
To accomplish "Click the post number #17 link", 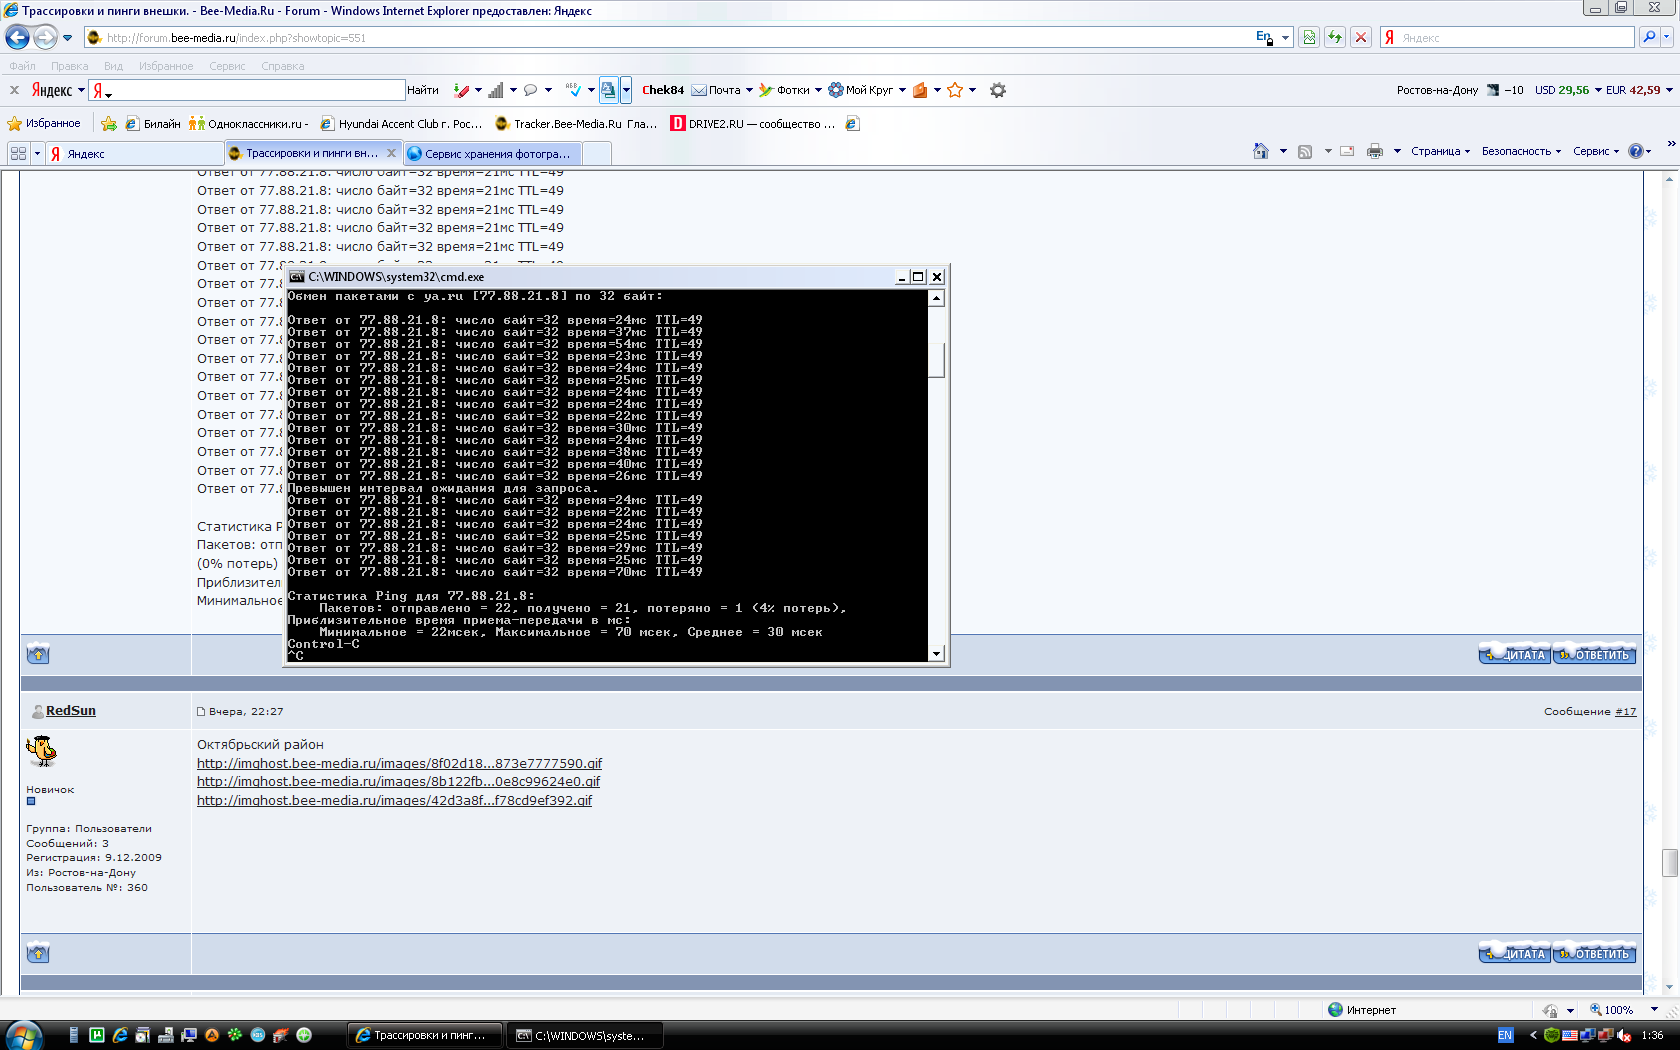I will [1625, 712].
